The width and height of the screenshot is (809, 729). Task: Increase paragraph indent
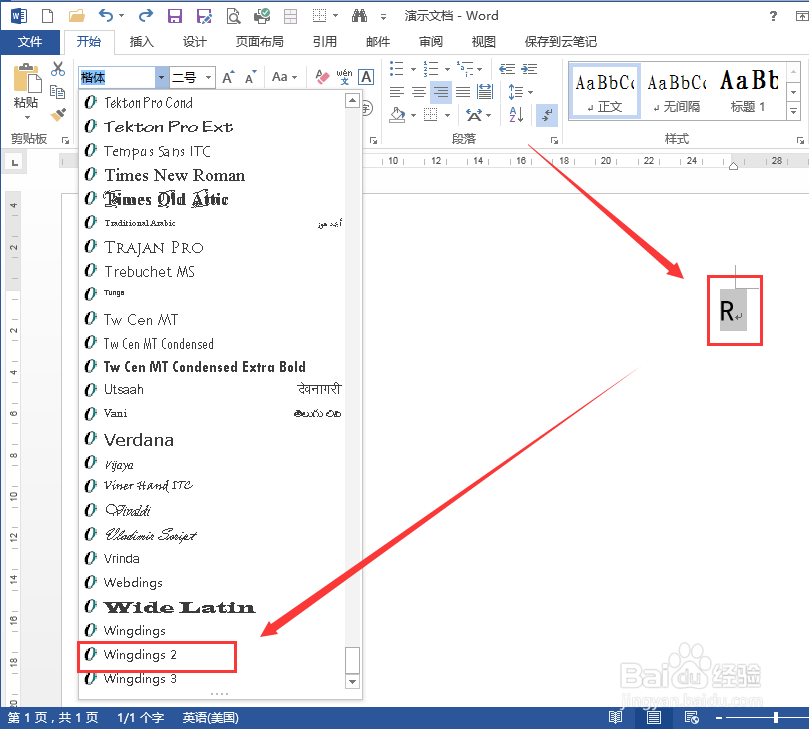pyautogui.click(x=529, y=69)
